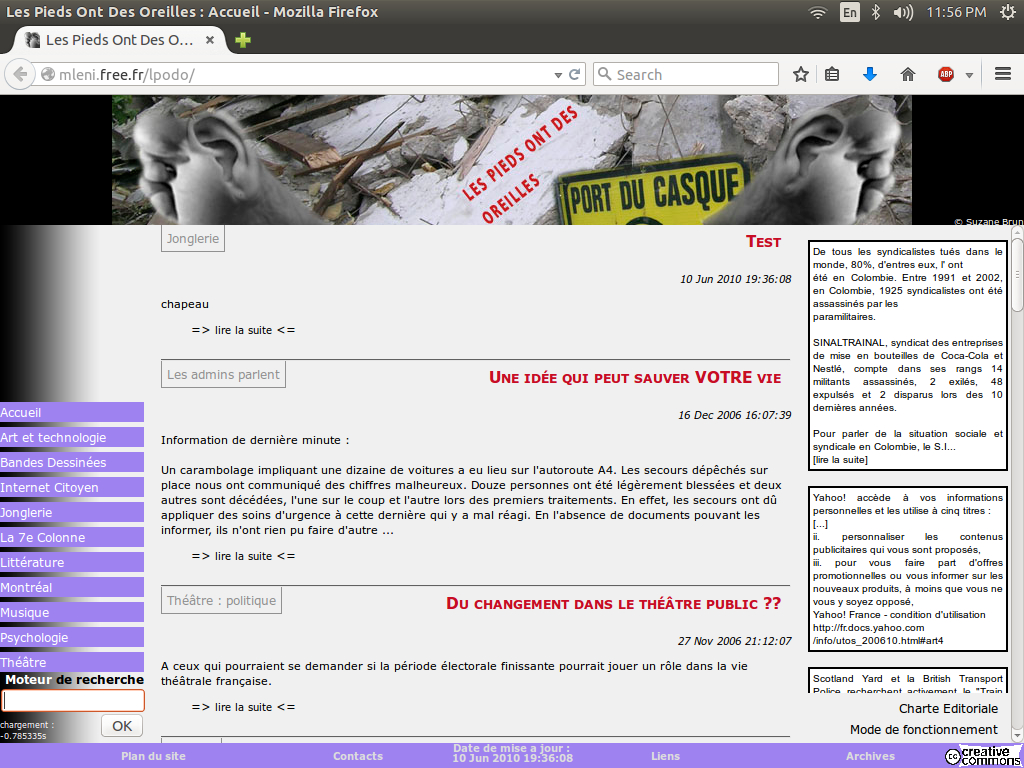Open the bookmarks list icon
The height and width of the screenshot is (768, 1024).
(x=832, y=74)
